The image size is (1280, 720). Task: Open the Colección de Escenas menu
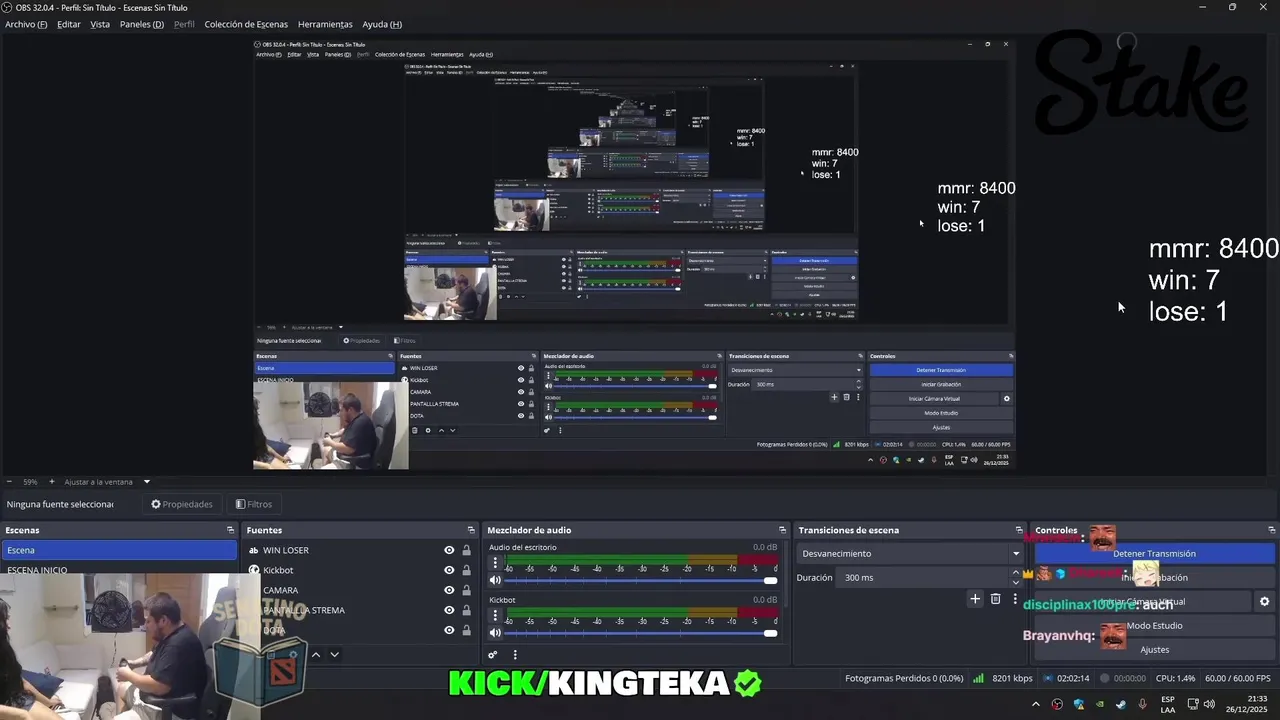coord(246,24)
